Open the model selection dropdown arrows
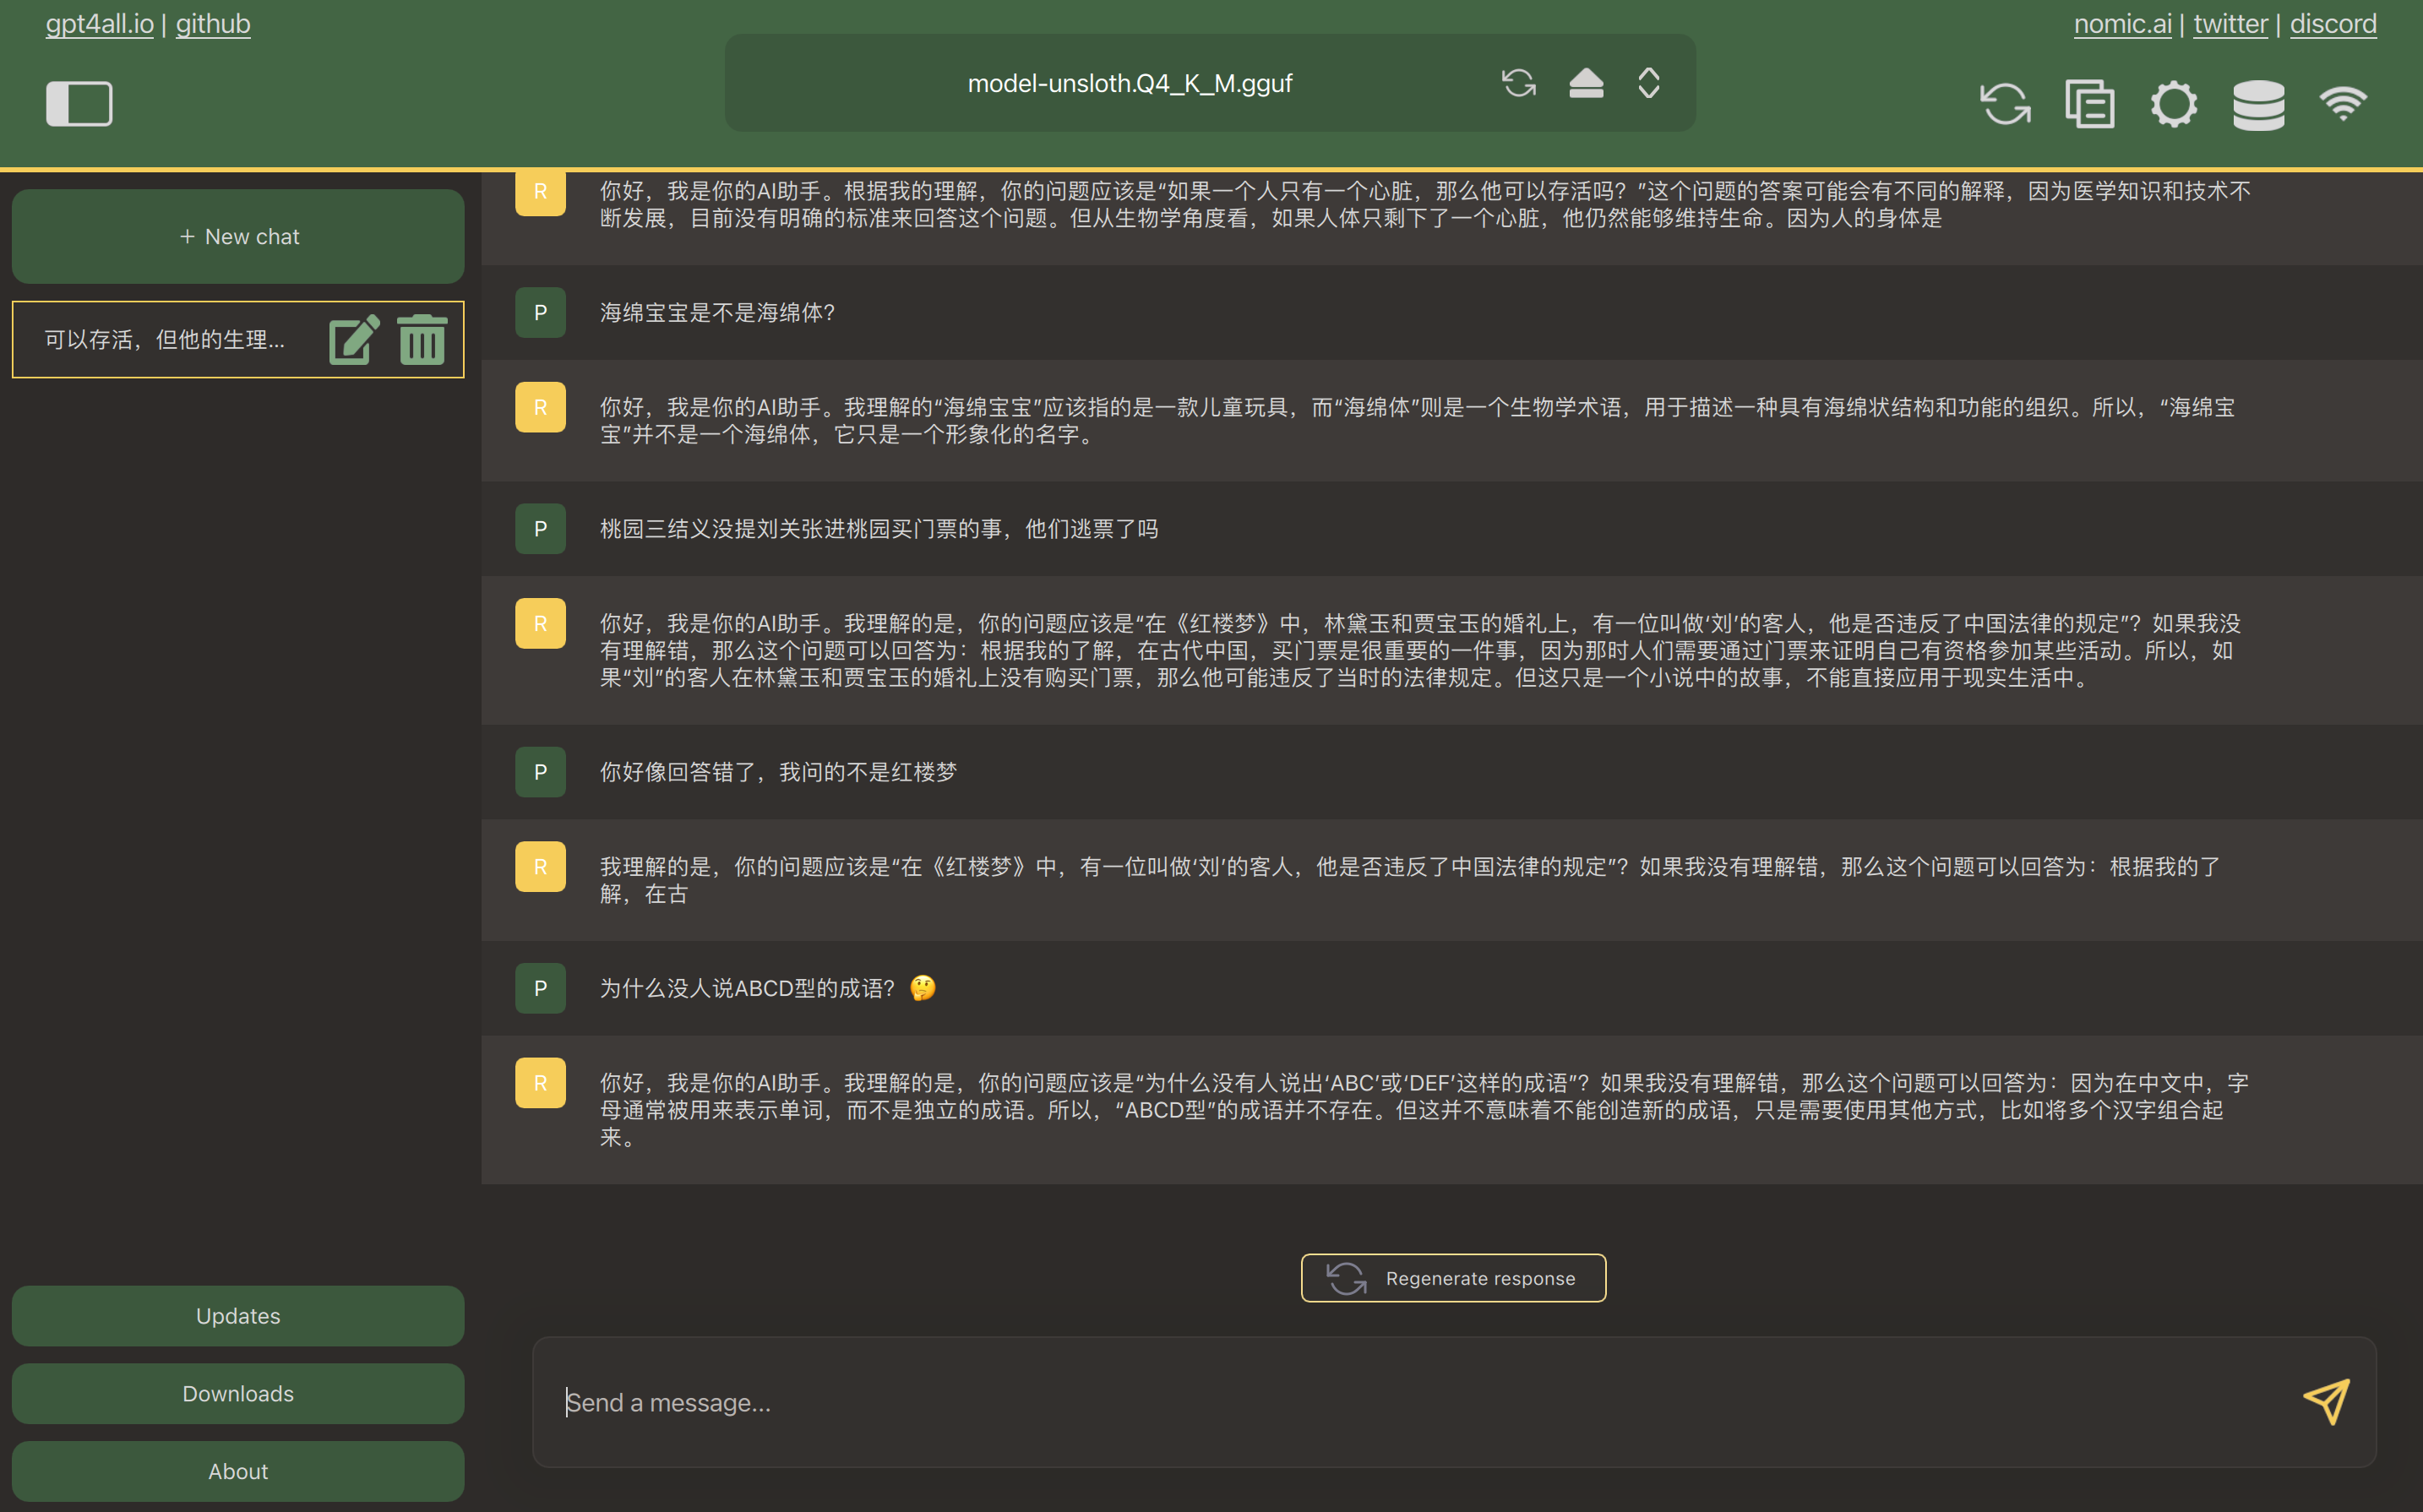This screenshot has height=1512, width=2423. click(1649, 83)
